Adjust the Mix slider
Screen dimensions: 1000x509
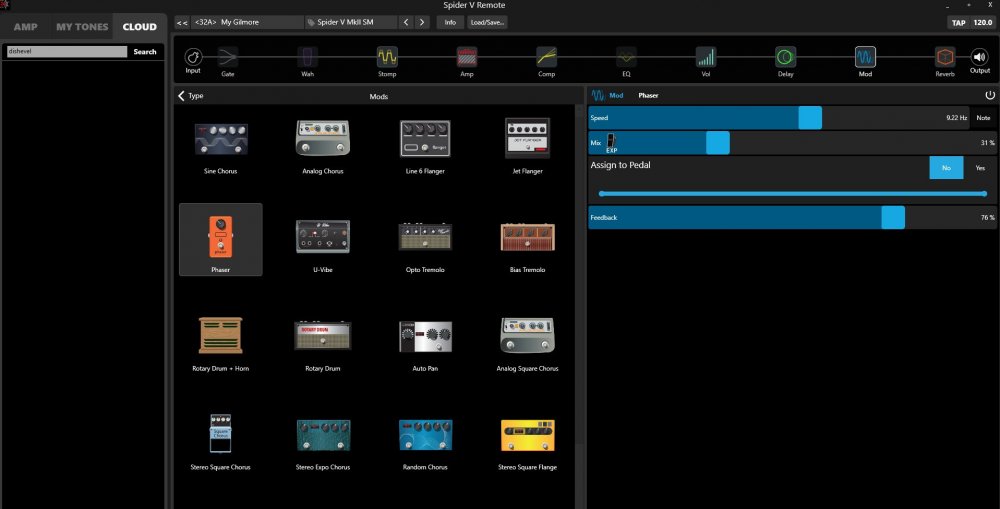tap(792, 143)
